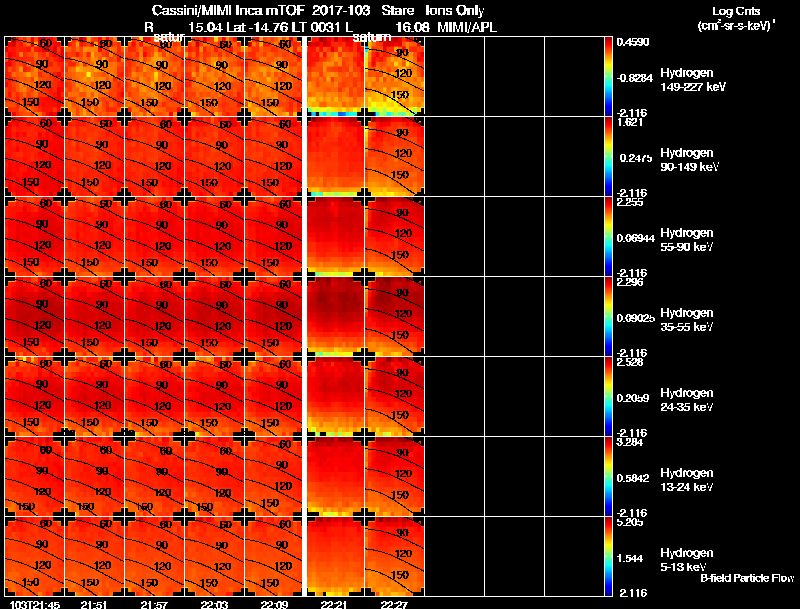Image resolution: width=800 pixels, height=609 pixels.
Task: Select the 21:57 image in the 55-90 keV row
Action: pos(154,237)
